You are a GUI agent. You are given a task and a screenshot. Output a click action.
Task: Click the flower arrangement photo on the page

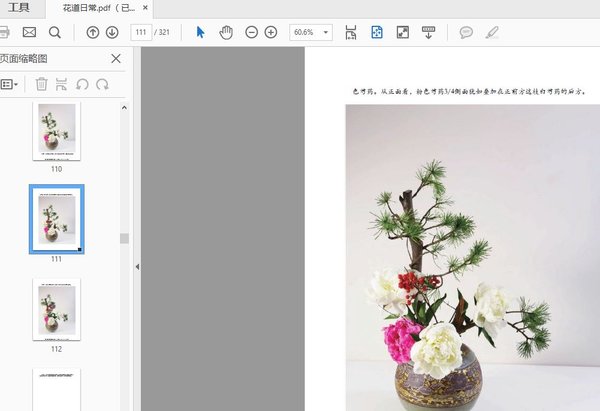click(x=473, y=258)
